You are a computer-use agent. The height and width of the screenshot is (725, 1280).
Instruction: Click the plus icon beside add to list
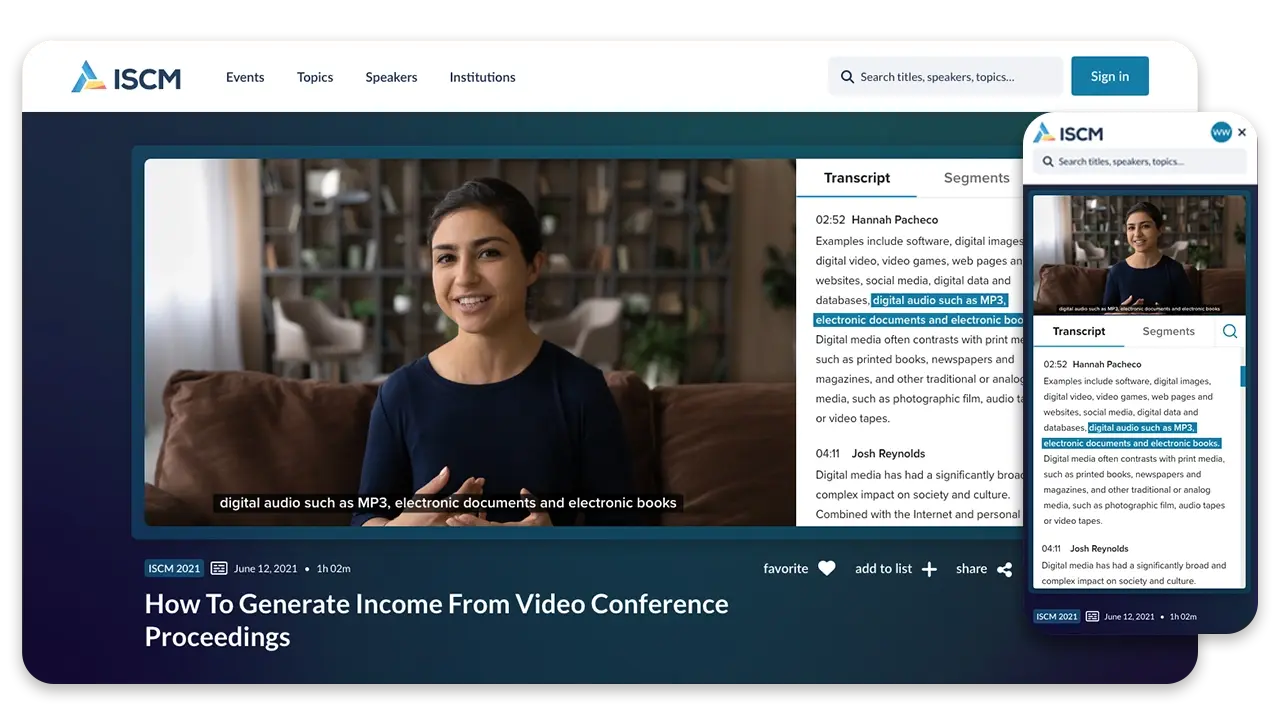[929, 569]
